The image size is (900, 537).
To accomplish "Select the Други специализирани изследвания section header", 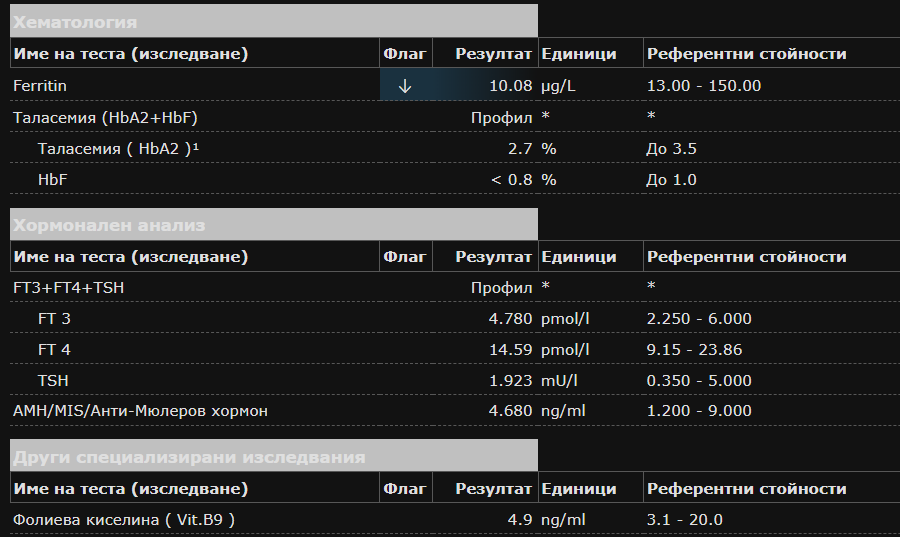I will (189, 457).
